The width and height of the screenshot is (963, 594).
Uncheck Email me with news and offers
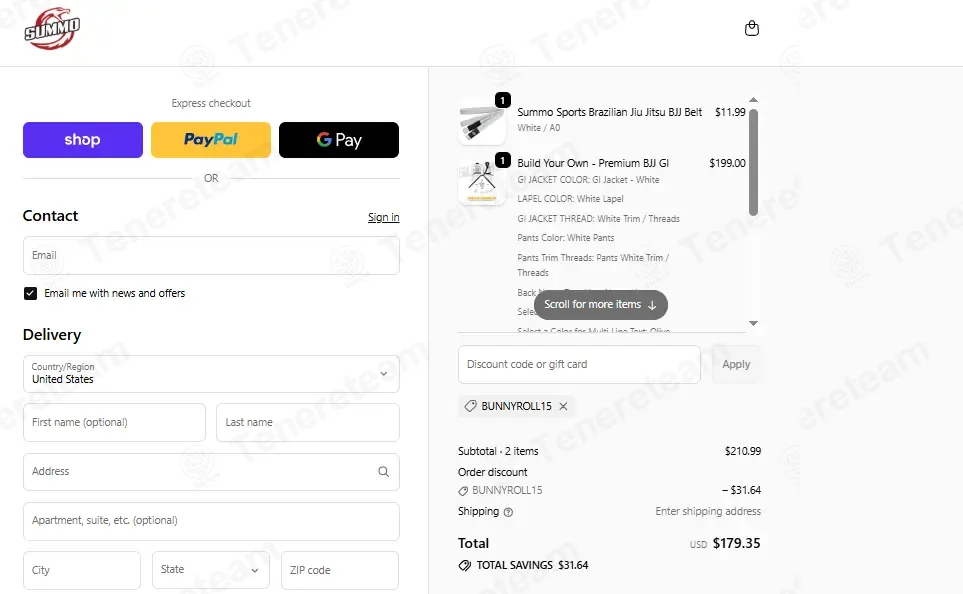coord(30,294)
